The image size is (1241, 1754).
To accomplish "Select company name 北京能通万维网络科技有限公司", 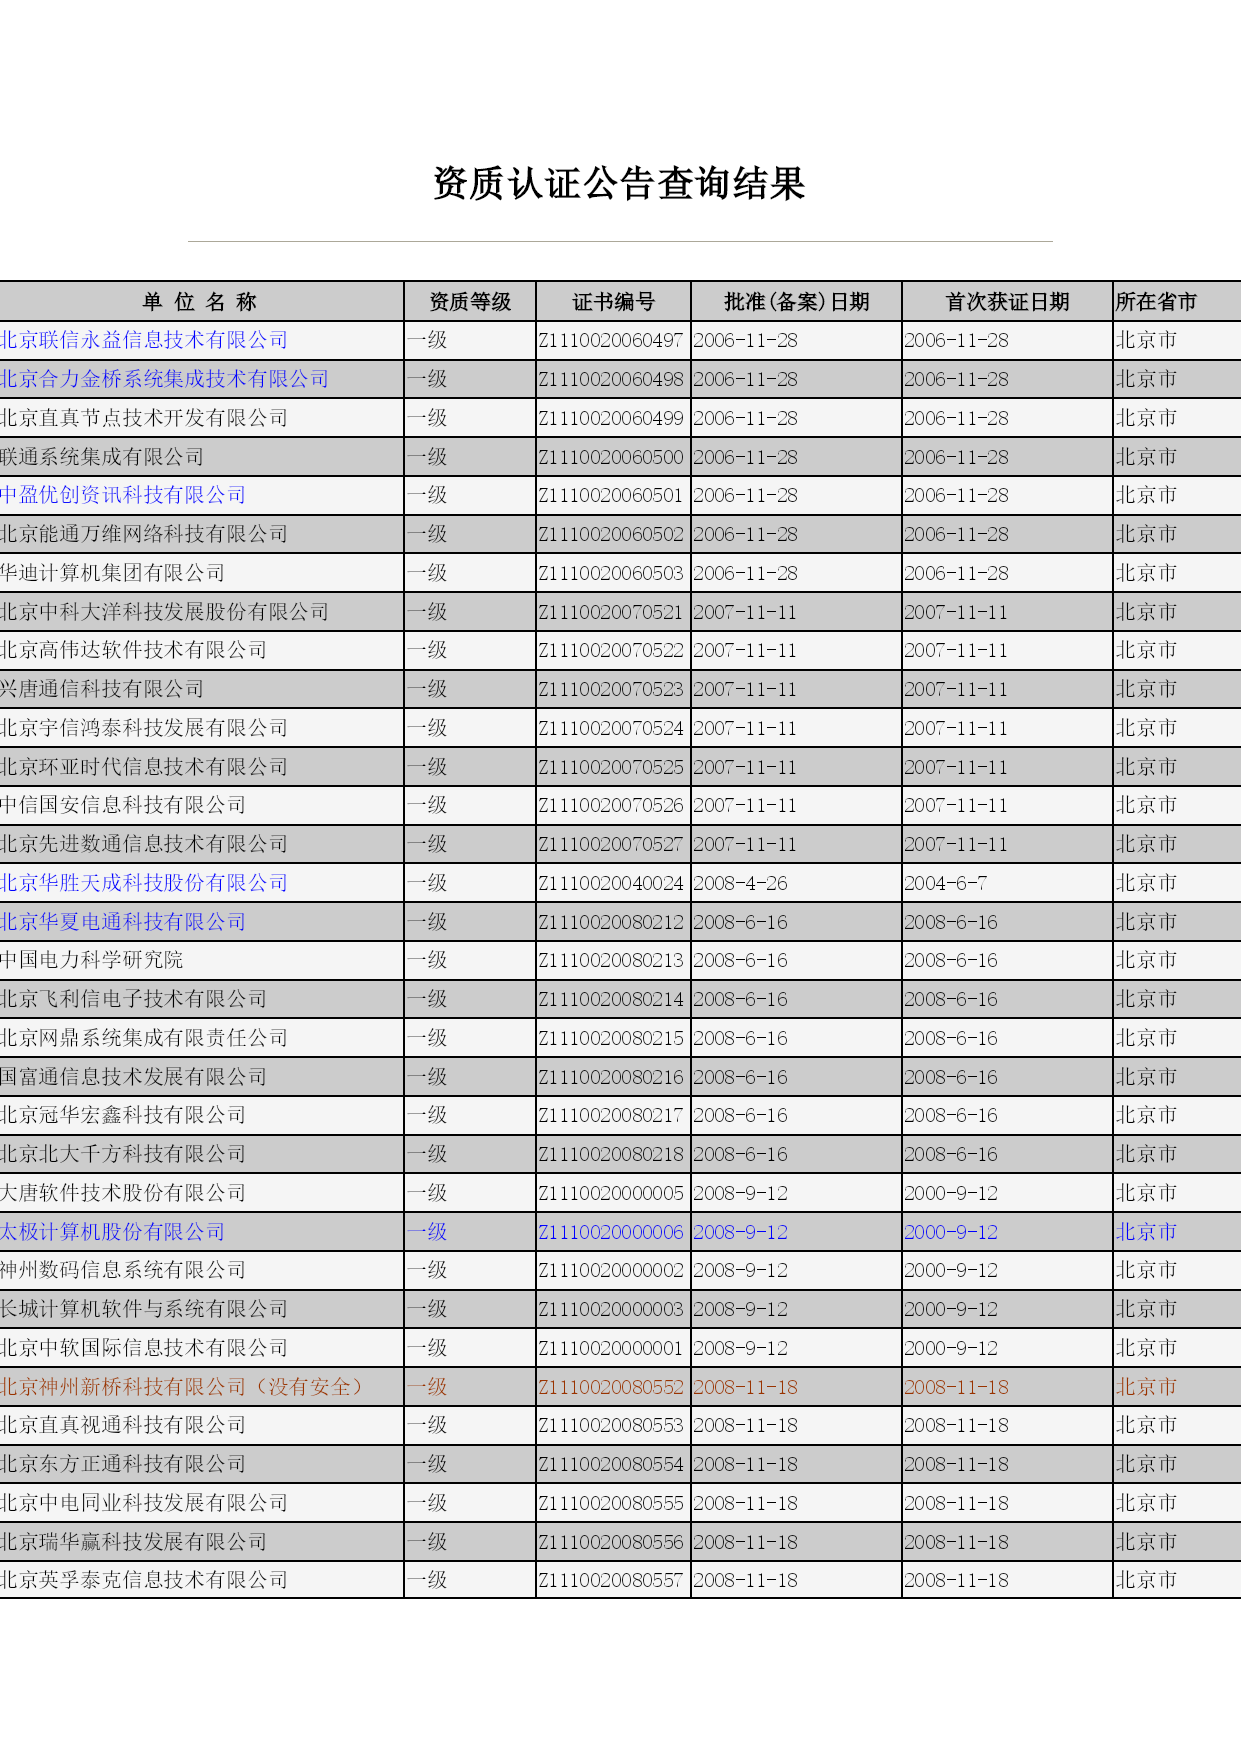I will point(144,534).
